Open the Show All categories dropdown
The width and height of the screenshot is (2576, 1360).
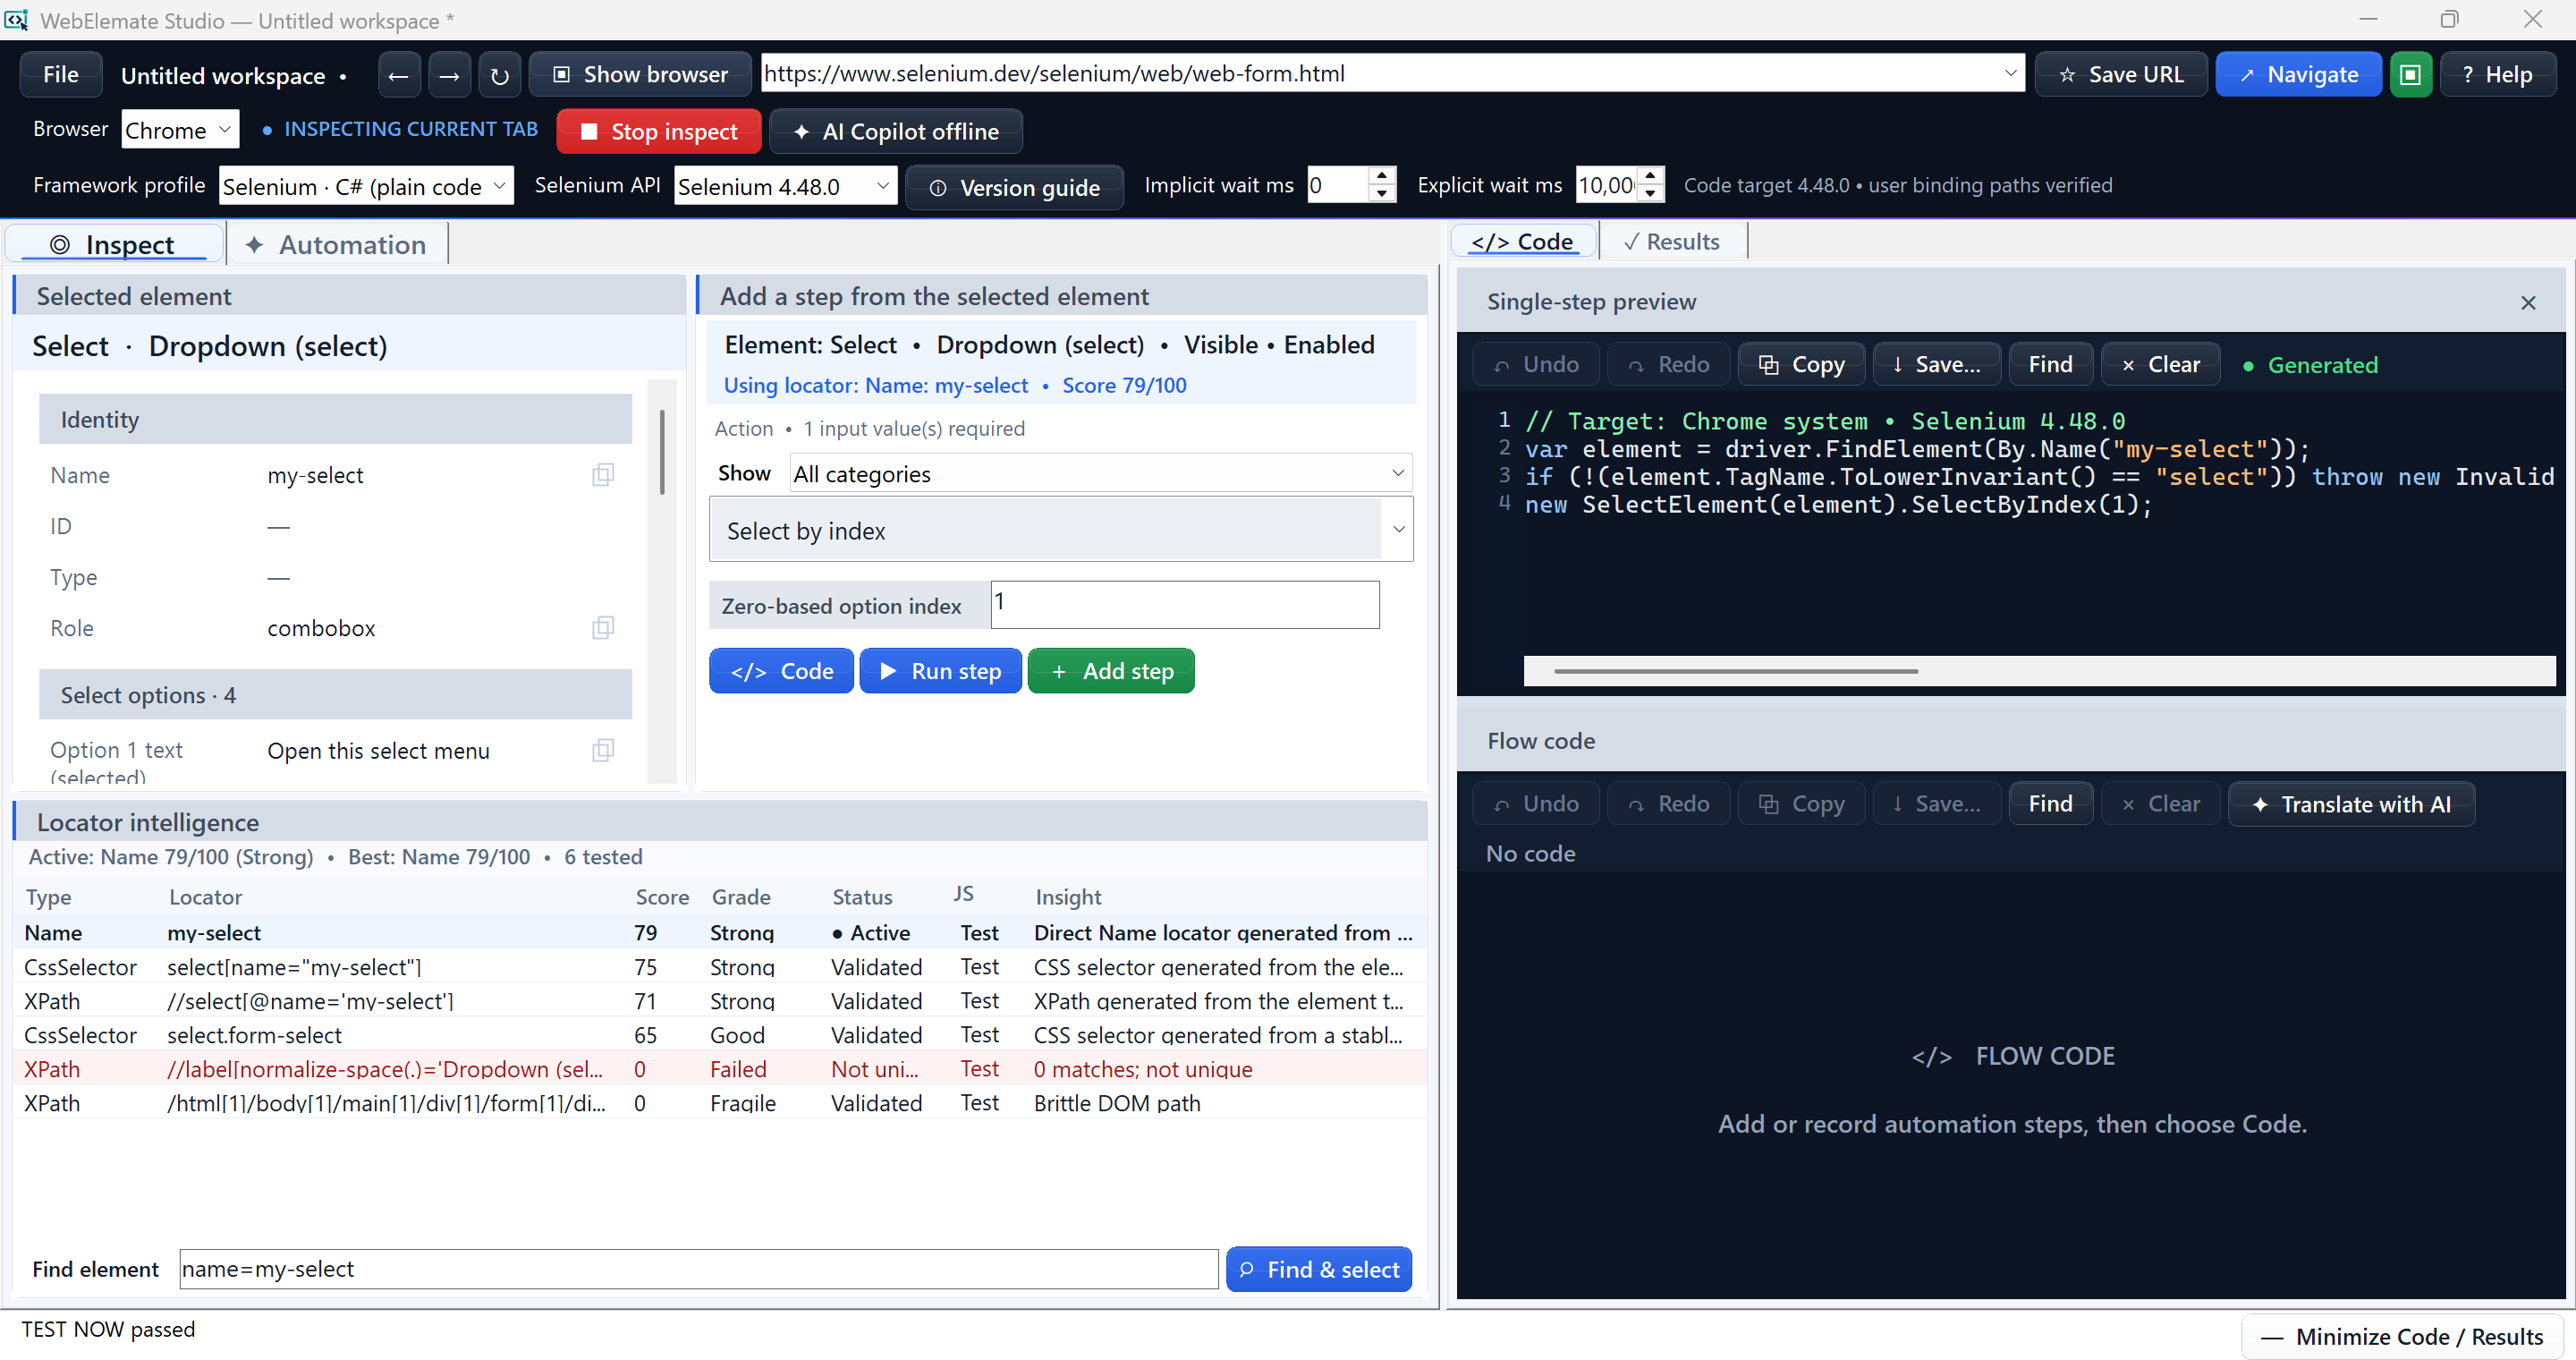[x=1101, y=474]
